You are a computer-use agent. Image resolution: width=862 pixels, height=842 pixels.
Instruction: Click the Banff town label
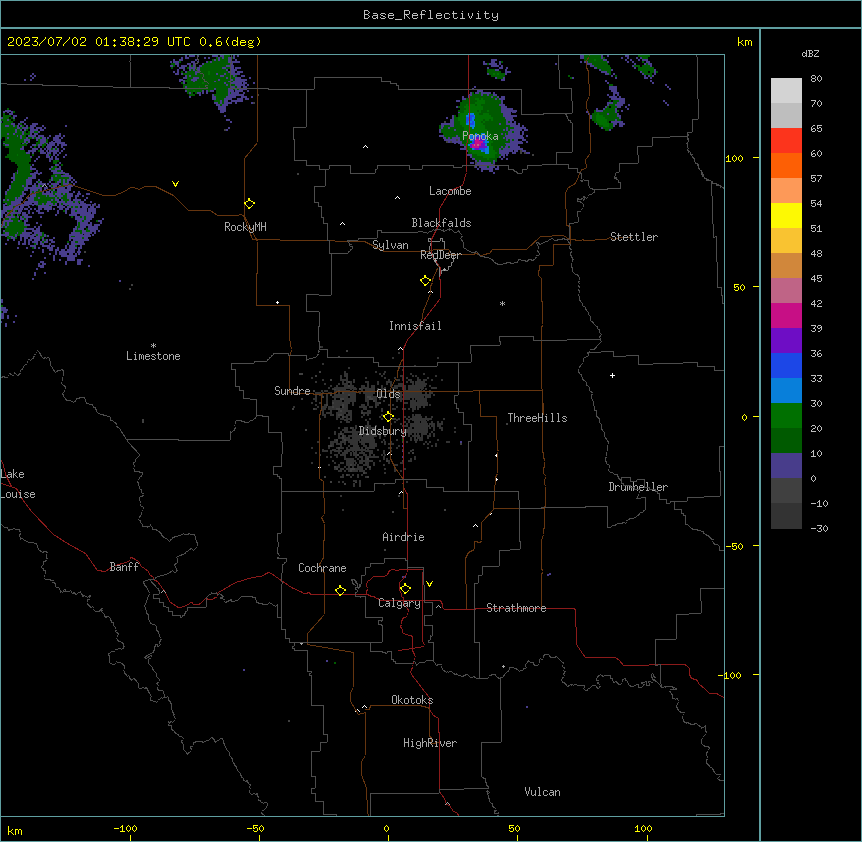[x=124, y=567]
